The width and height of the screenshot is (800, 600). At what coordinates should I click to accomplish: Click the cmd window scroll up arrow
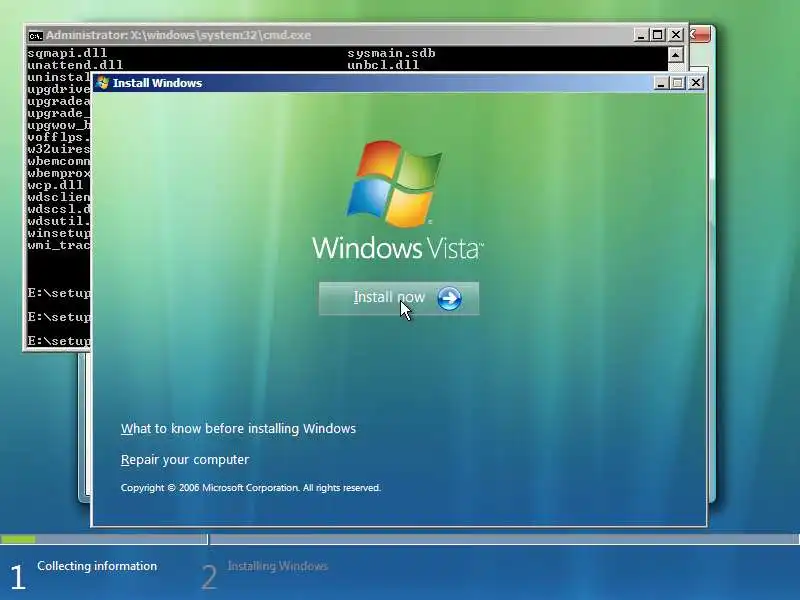pos(676,55)
